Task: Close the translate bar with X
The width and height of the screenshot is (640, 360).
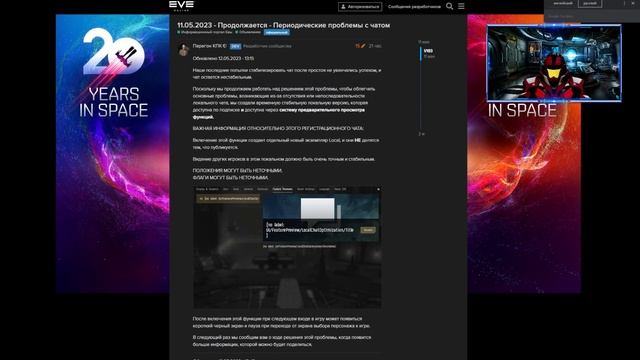Action: coord(633,3)
